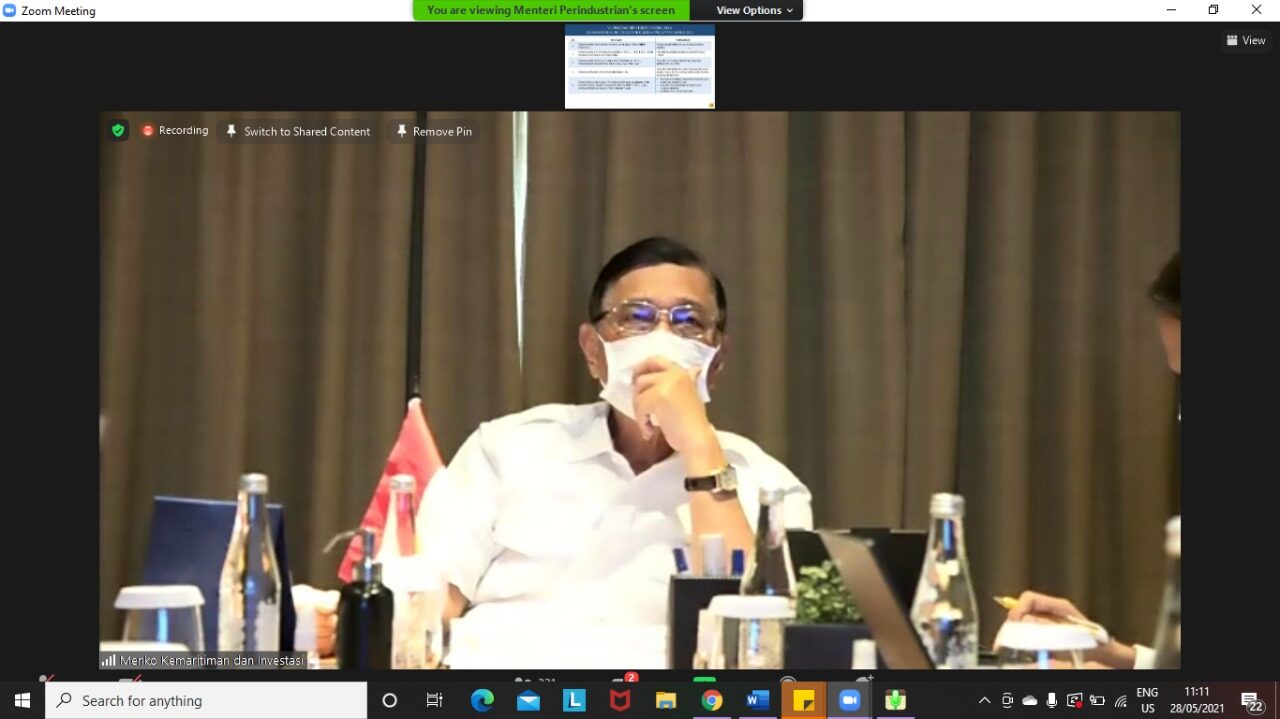Open Task View in the taskbar

(x=435, y=701)
